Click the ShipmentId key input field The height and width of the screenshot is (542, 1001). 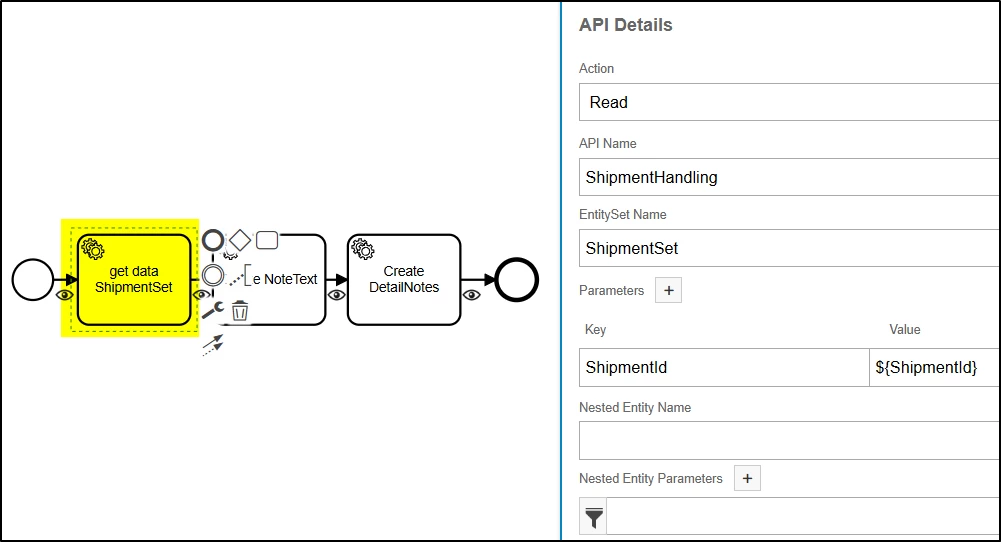(724, 367)
